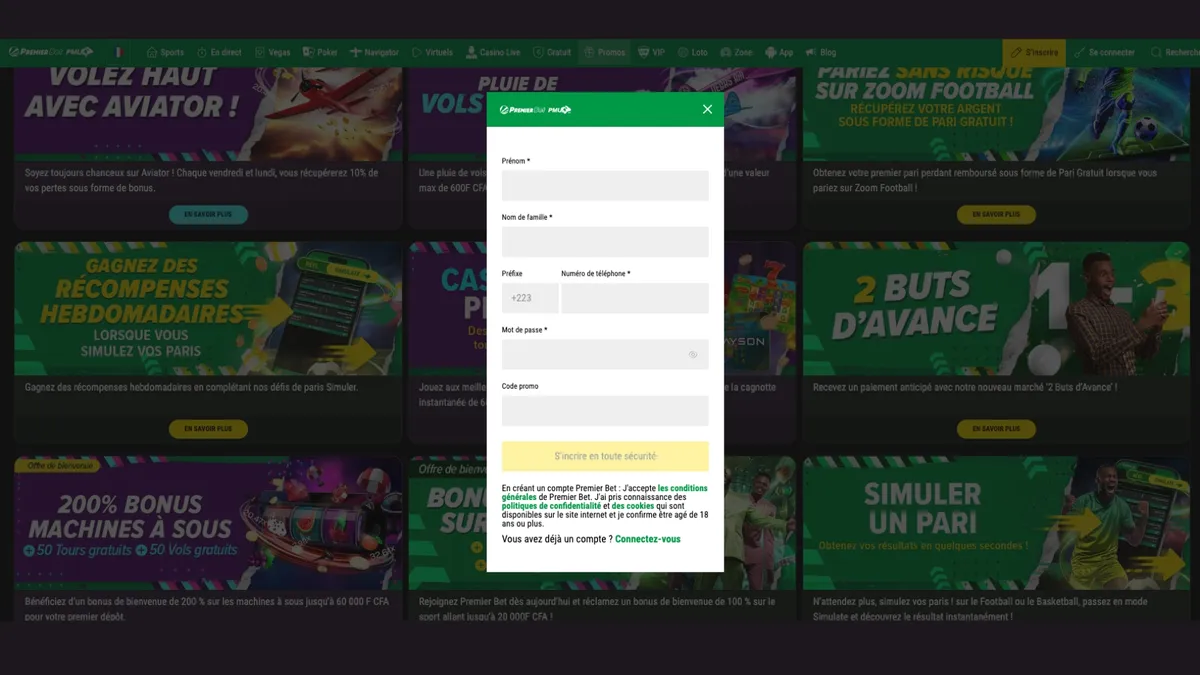Open the des cookies link

pyautogui.click(x=632, y=506)
